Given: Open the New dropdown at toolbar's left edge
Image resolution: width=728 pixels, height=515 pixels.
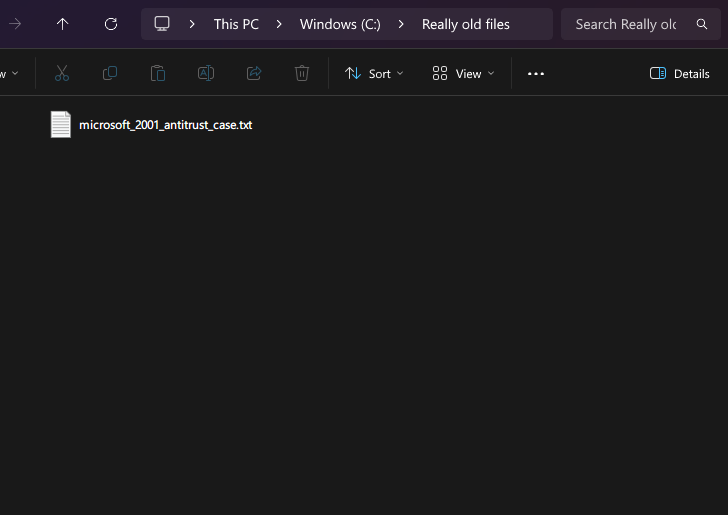Looking at the screenshot, I should coord(9,73).
